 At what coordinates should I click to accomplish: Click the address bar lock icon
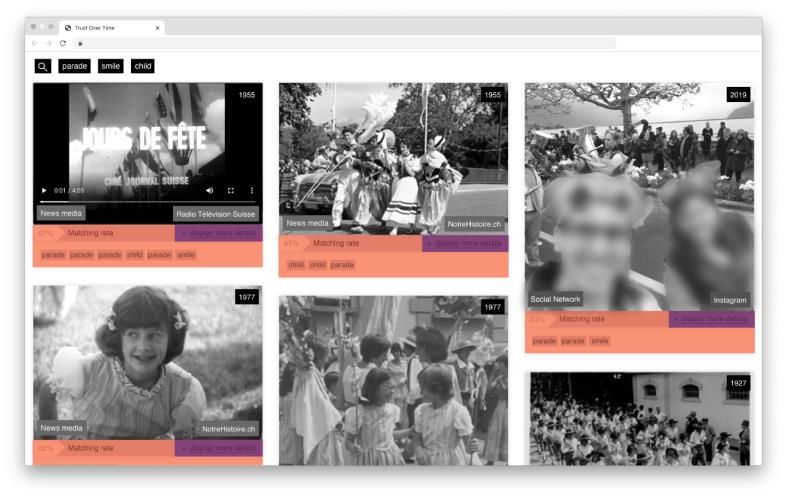[x=80, y=43]
